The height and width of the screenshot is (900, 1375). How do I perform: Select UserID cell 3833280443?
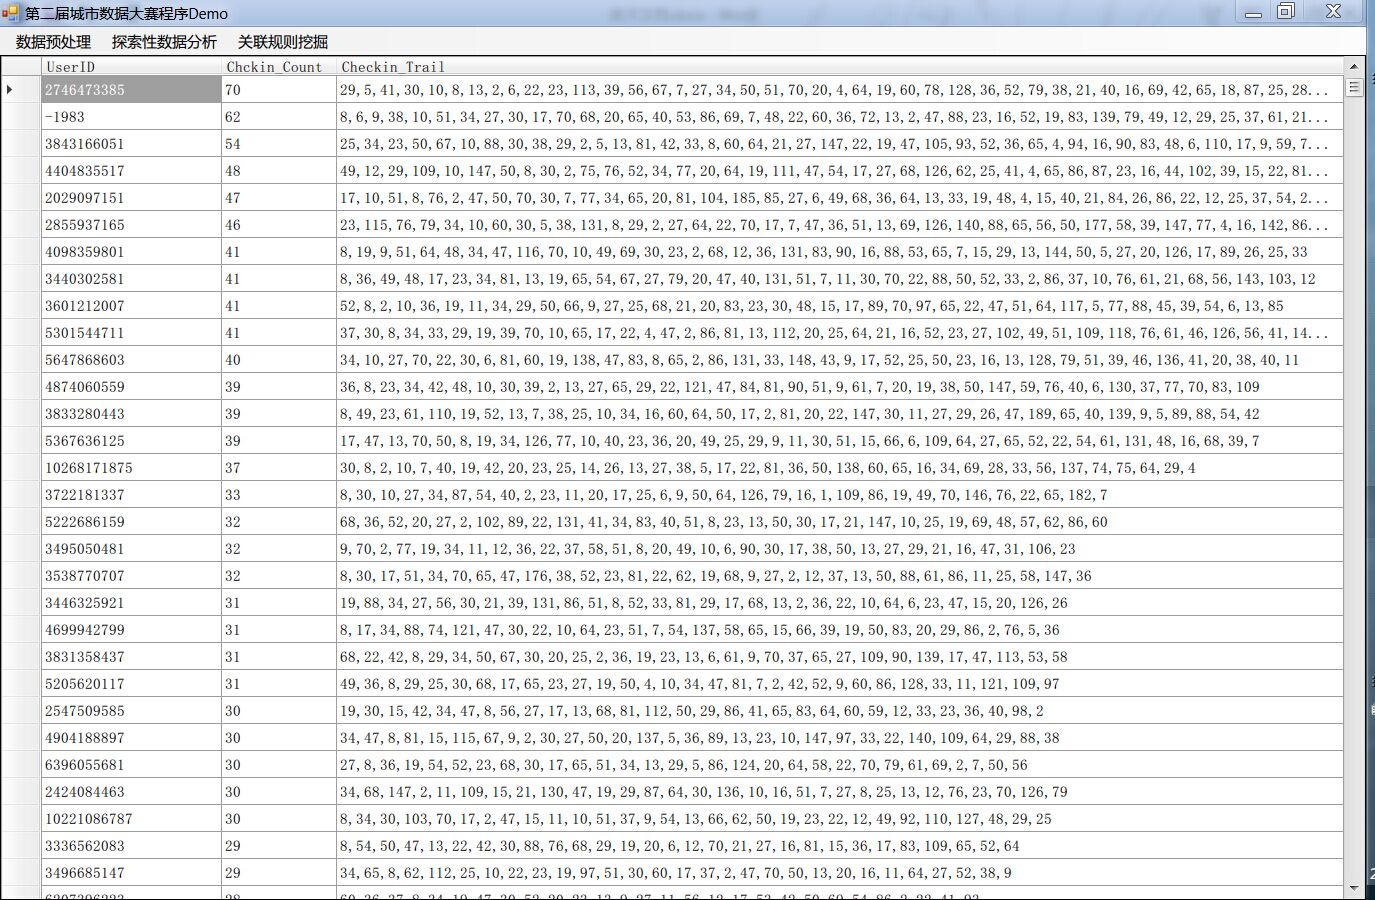(131, 414)
